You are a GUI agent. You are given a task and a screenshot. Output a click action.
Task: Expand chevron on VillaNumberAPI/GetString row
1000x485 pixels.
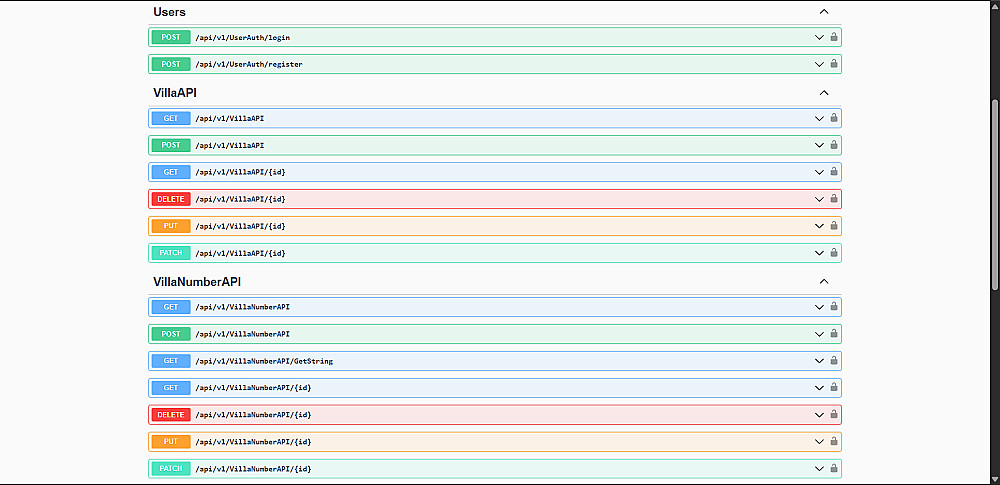coord(820,361)
